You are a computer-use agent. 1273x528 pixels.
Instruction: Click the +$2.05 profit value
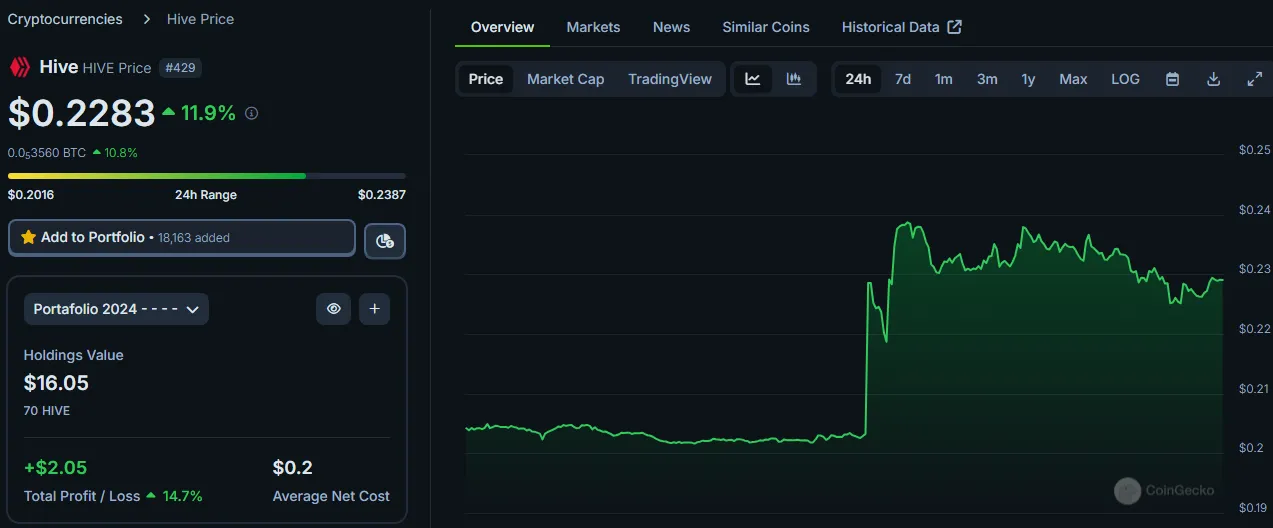(x=55, y=467)
